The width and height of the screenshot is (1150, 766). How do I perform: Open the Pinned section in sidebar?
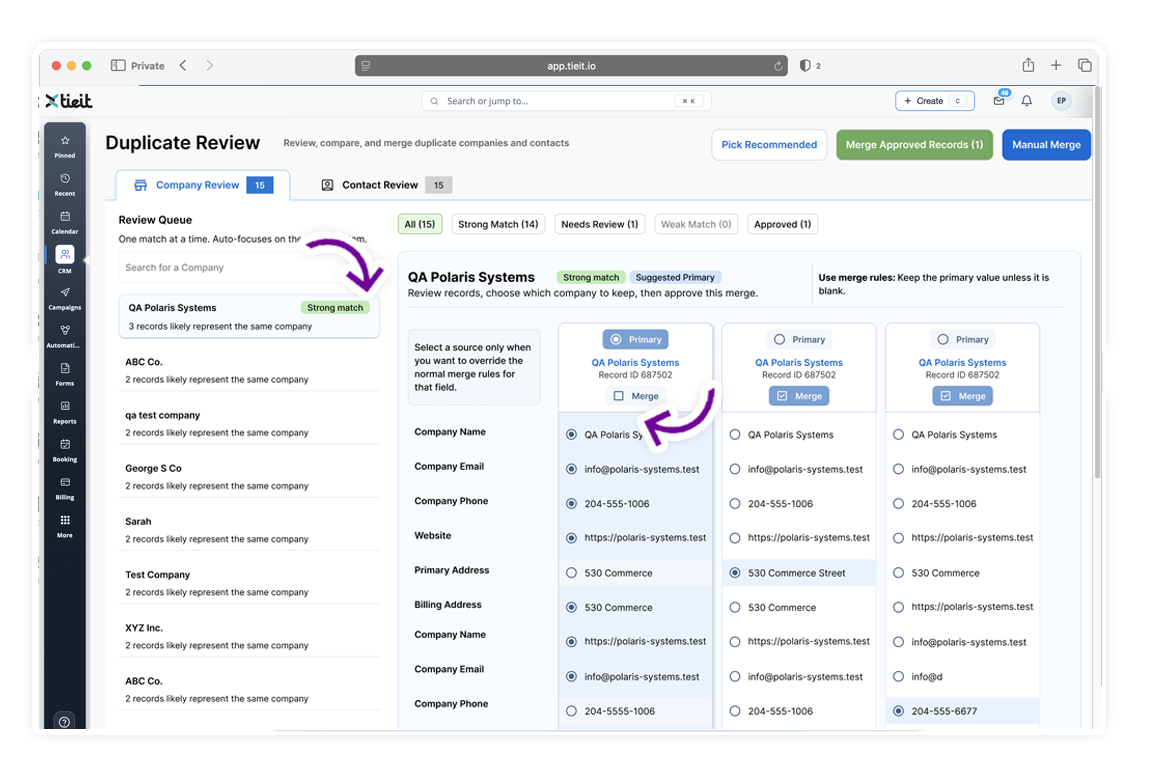coord(65,146)
